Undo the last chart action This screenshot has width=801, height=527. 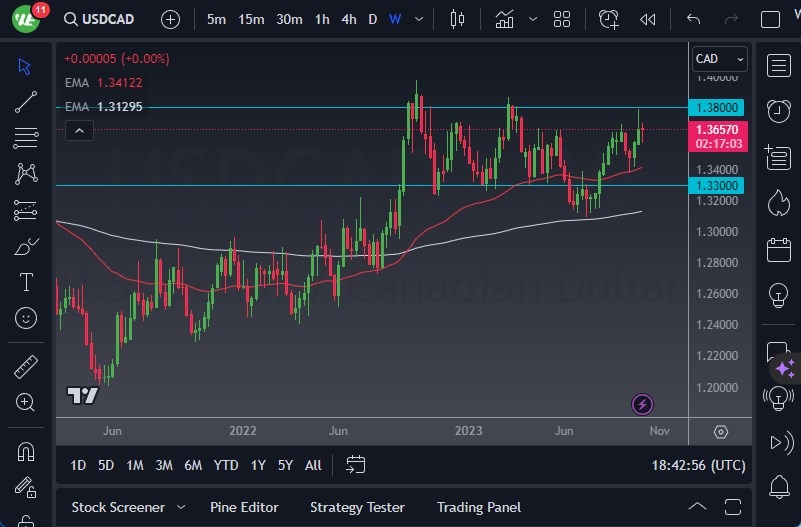point(693,19)
